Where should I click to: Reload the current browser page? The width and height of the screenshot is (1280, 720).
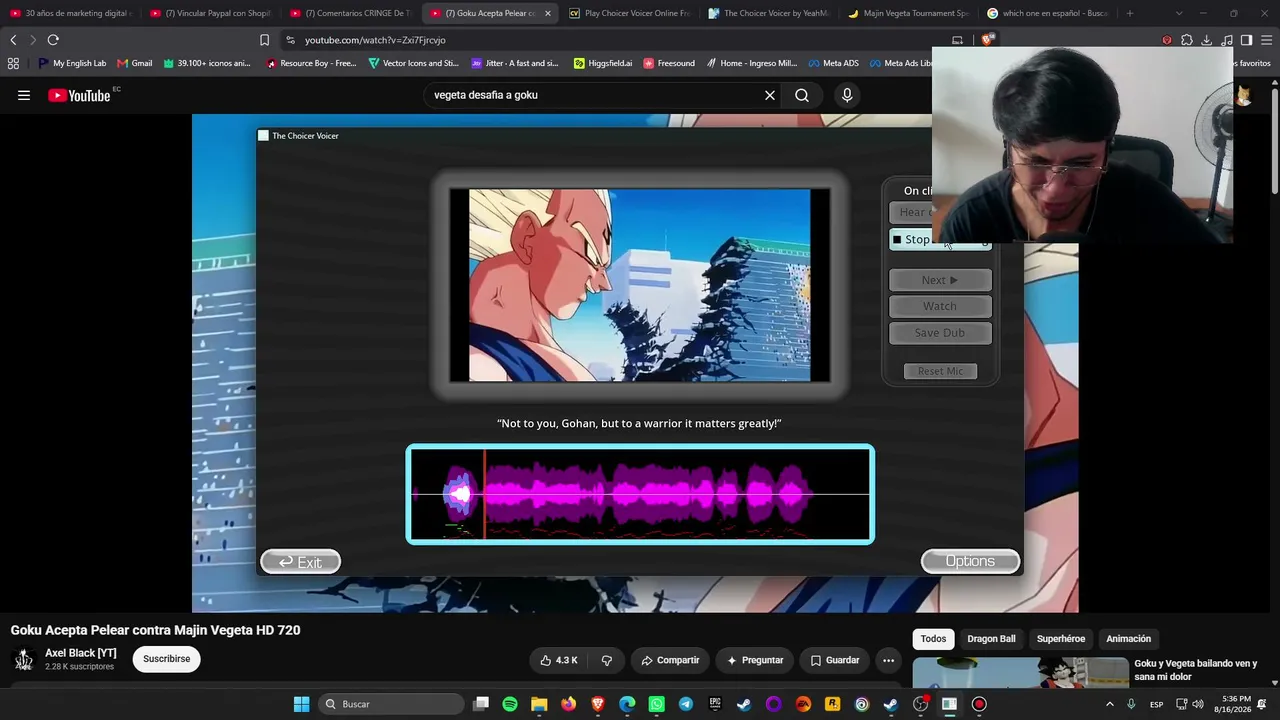click(x=53, y=40)
